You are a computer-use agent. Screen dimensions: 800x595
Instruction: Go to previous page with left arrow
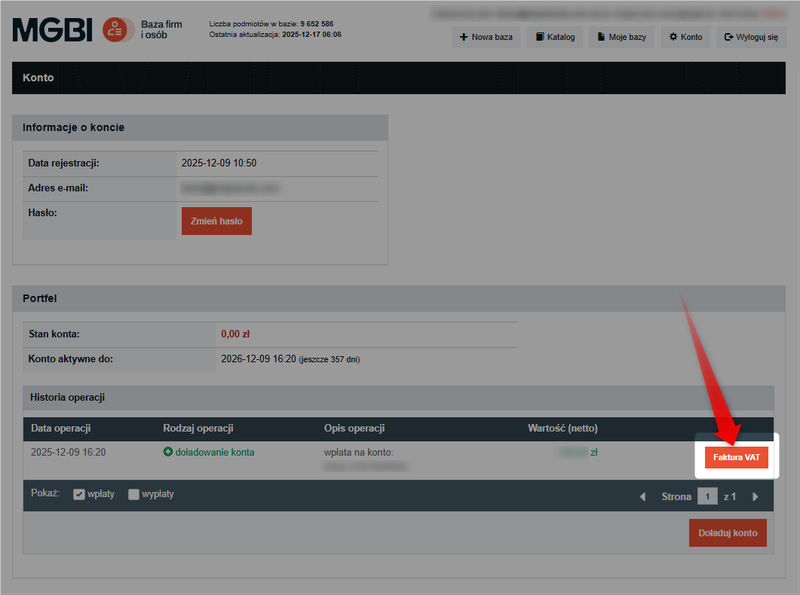point(644,496)
